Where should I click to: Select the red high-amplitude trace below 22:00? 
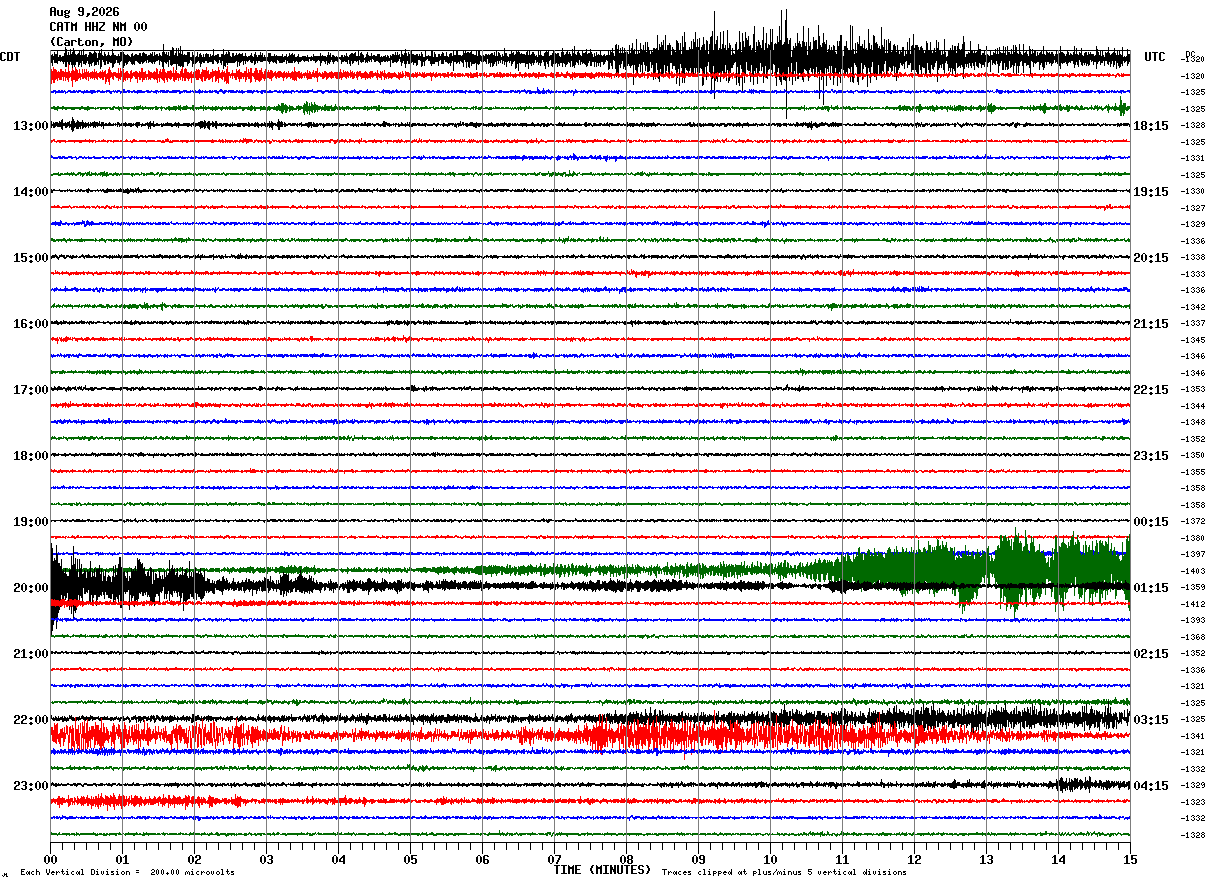(590, 737)
